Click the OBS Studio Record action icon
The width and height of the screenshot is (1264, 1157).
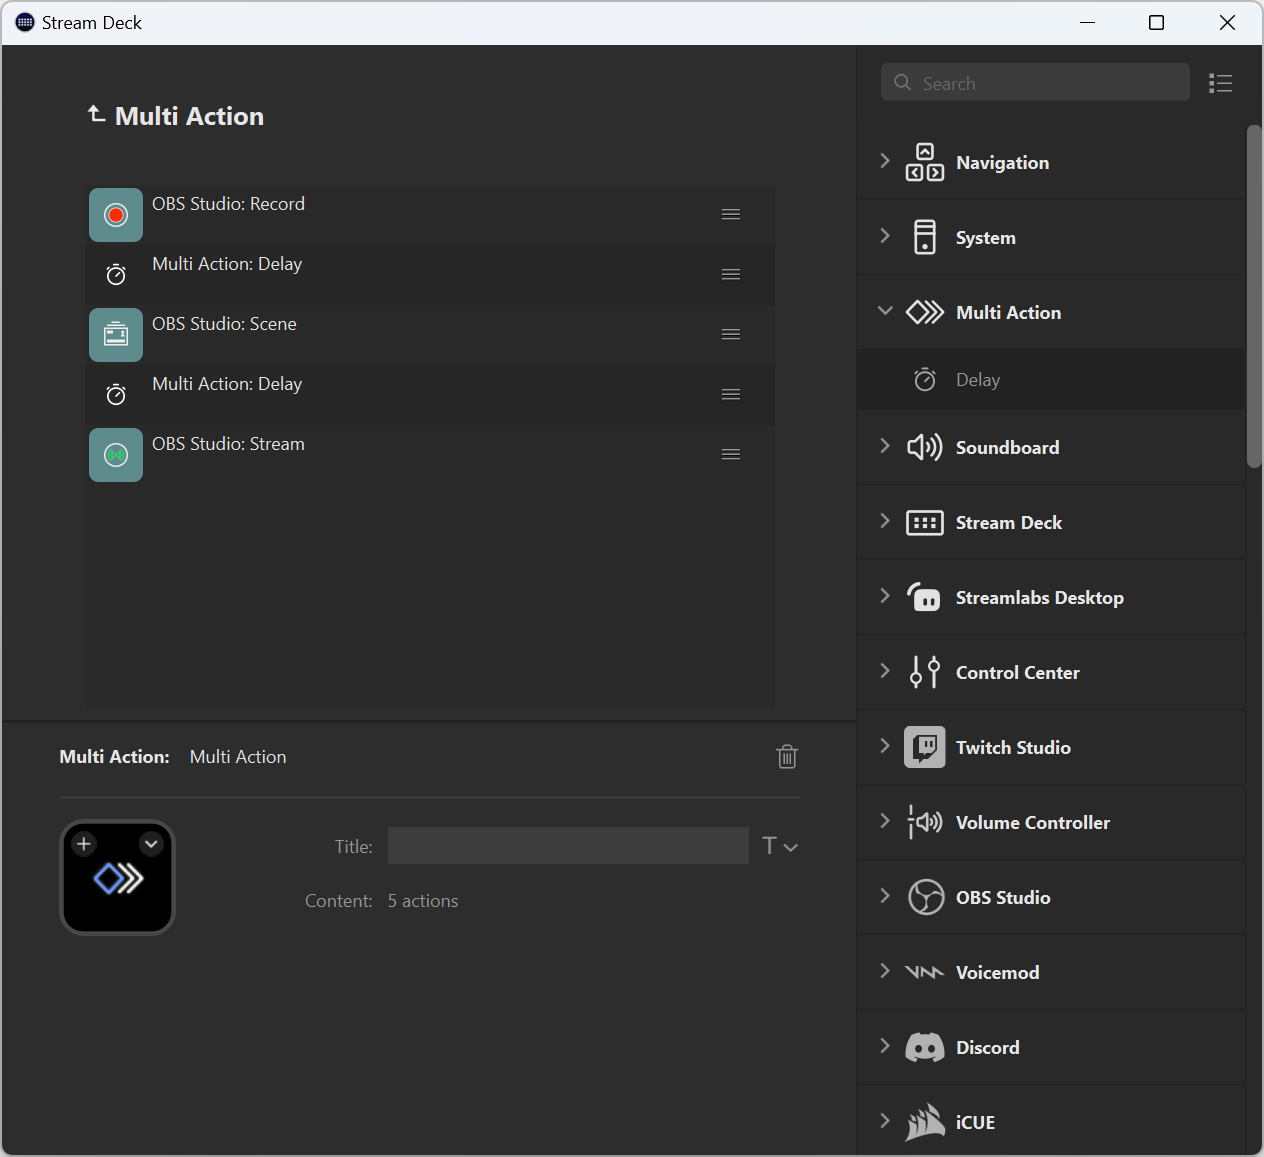coord(116,215)
